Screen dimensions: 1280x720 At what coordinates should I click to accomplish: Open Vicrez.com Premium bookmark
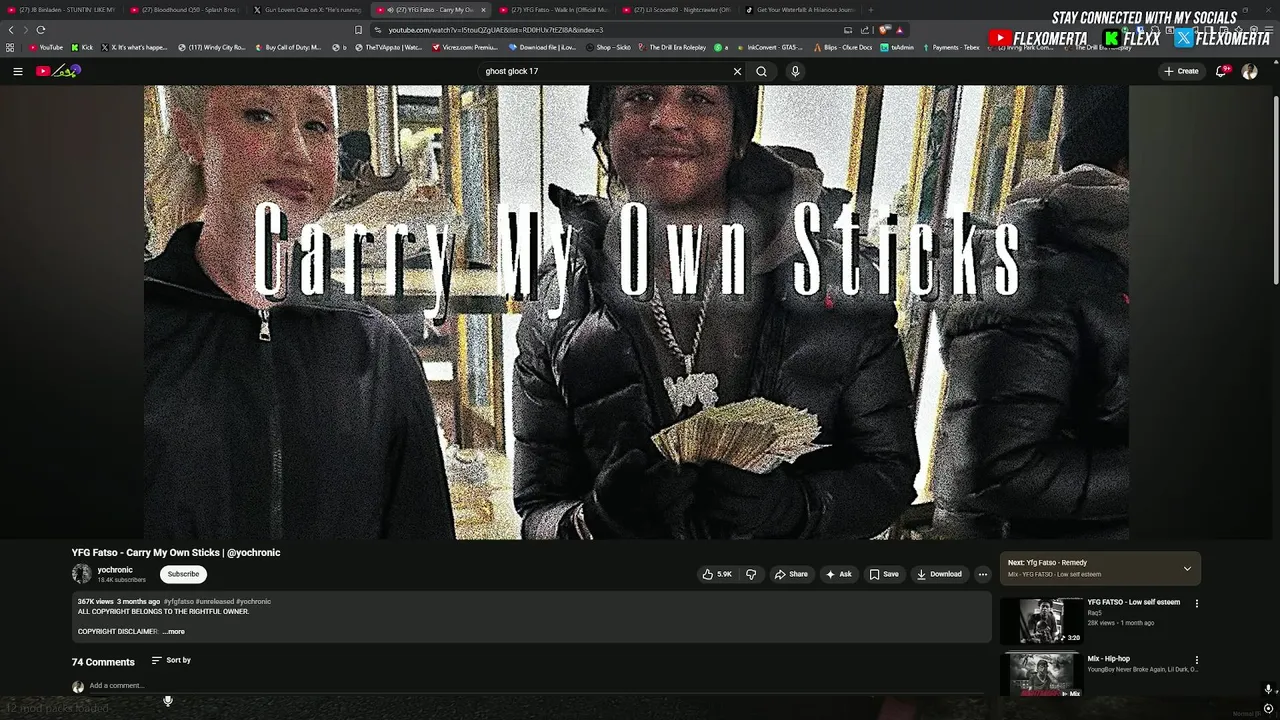(465, 47)
